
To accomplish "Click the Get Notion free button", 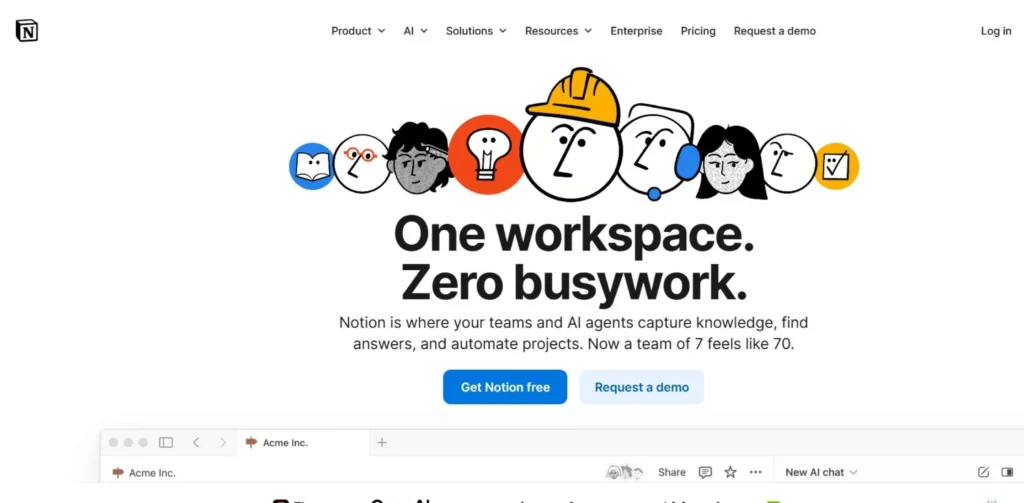I will point(505,387).
